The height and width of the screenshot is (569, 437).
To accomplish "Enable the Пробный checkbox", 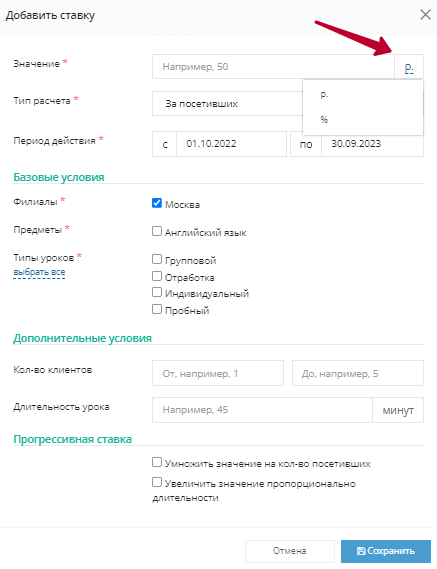I will (157, 309).
